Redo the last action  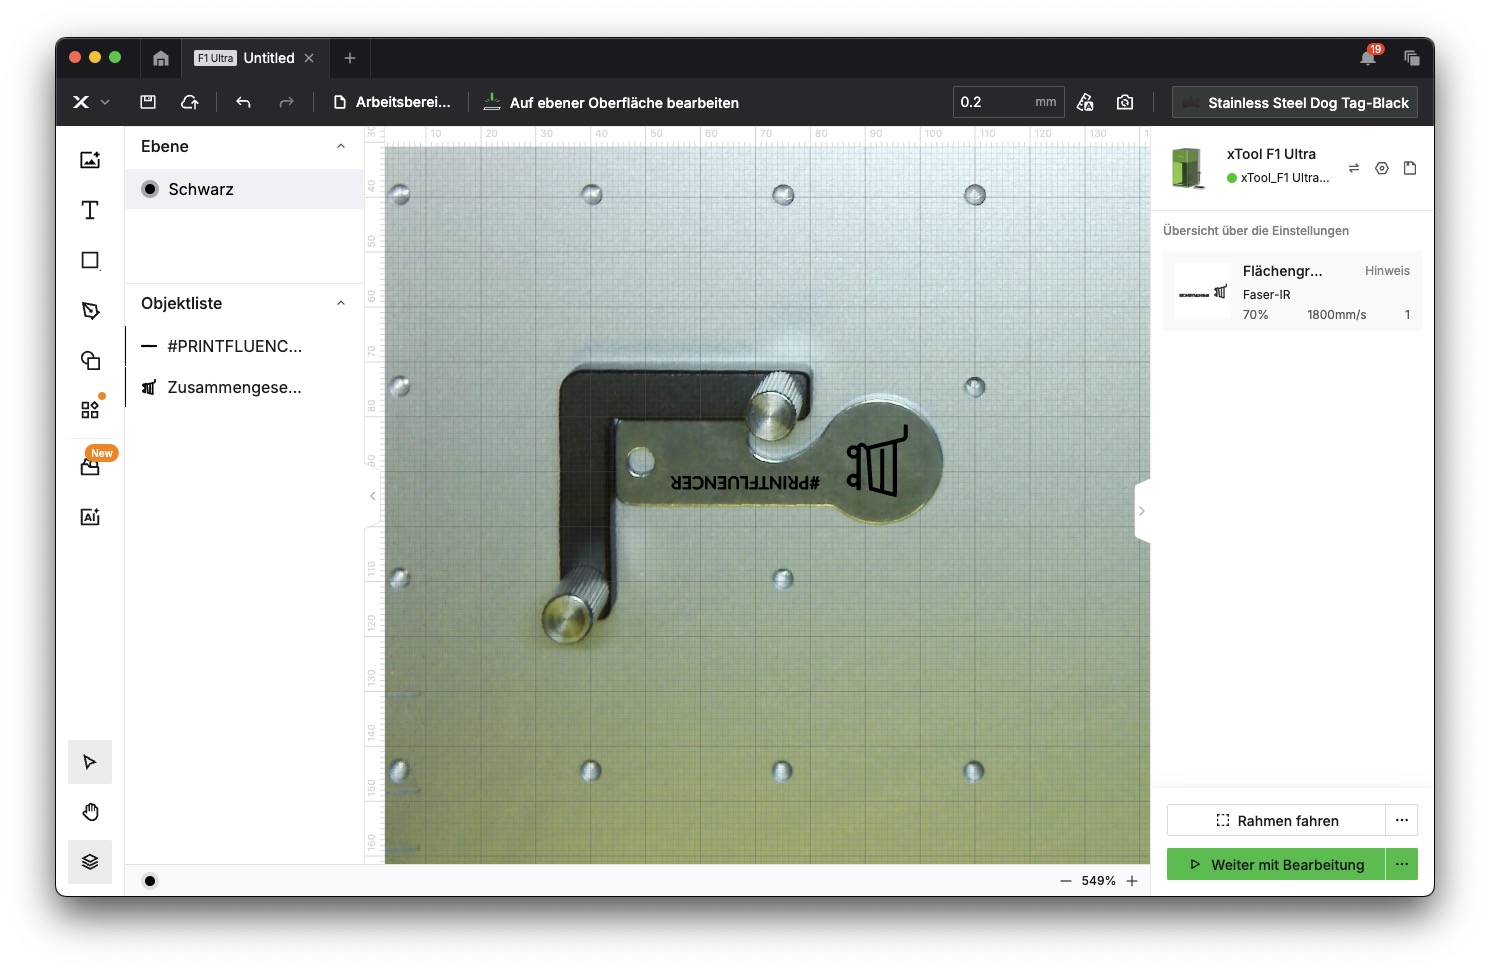point(286,102)
